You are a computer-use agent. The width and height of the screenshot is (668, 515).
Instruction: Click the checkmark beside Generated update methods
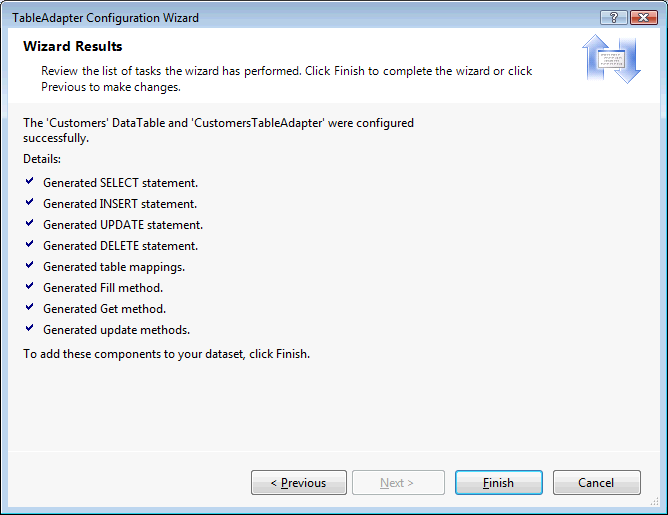point(30,329)
